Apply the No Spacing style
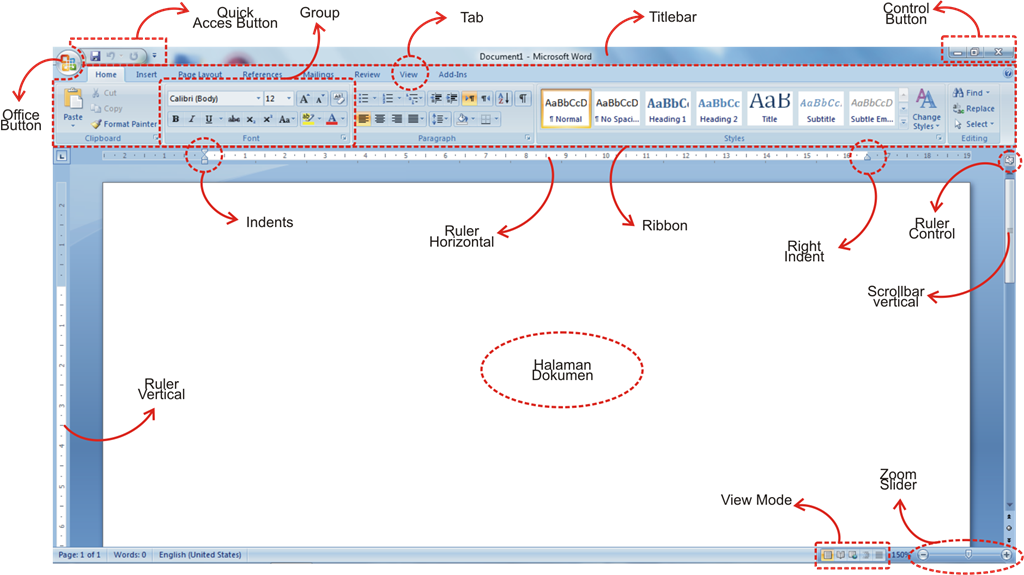The image size is (1024, 575). [x=616, y=108]
